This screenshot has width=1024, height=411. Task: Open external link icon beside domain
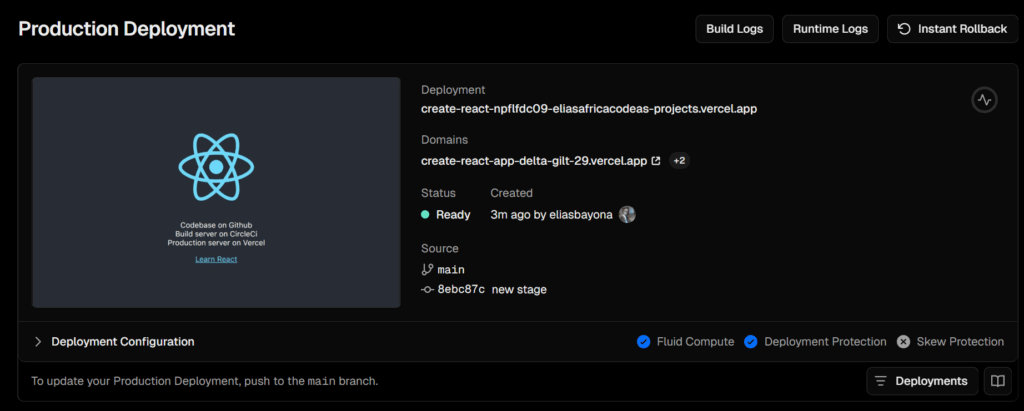point(656,161)
